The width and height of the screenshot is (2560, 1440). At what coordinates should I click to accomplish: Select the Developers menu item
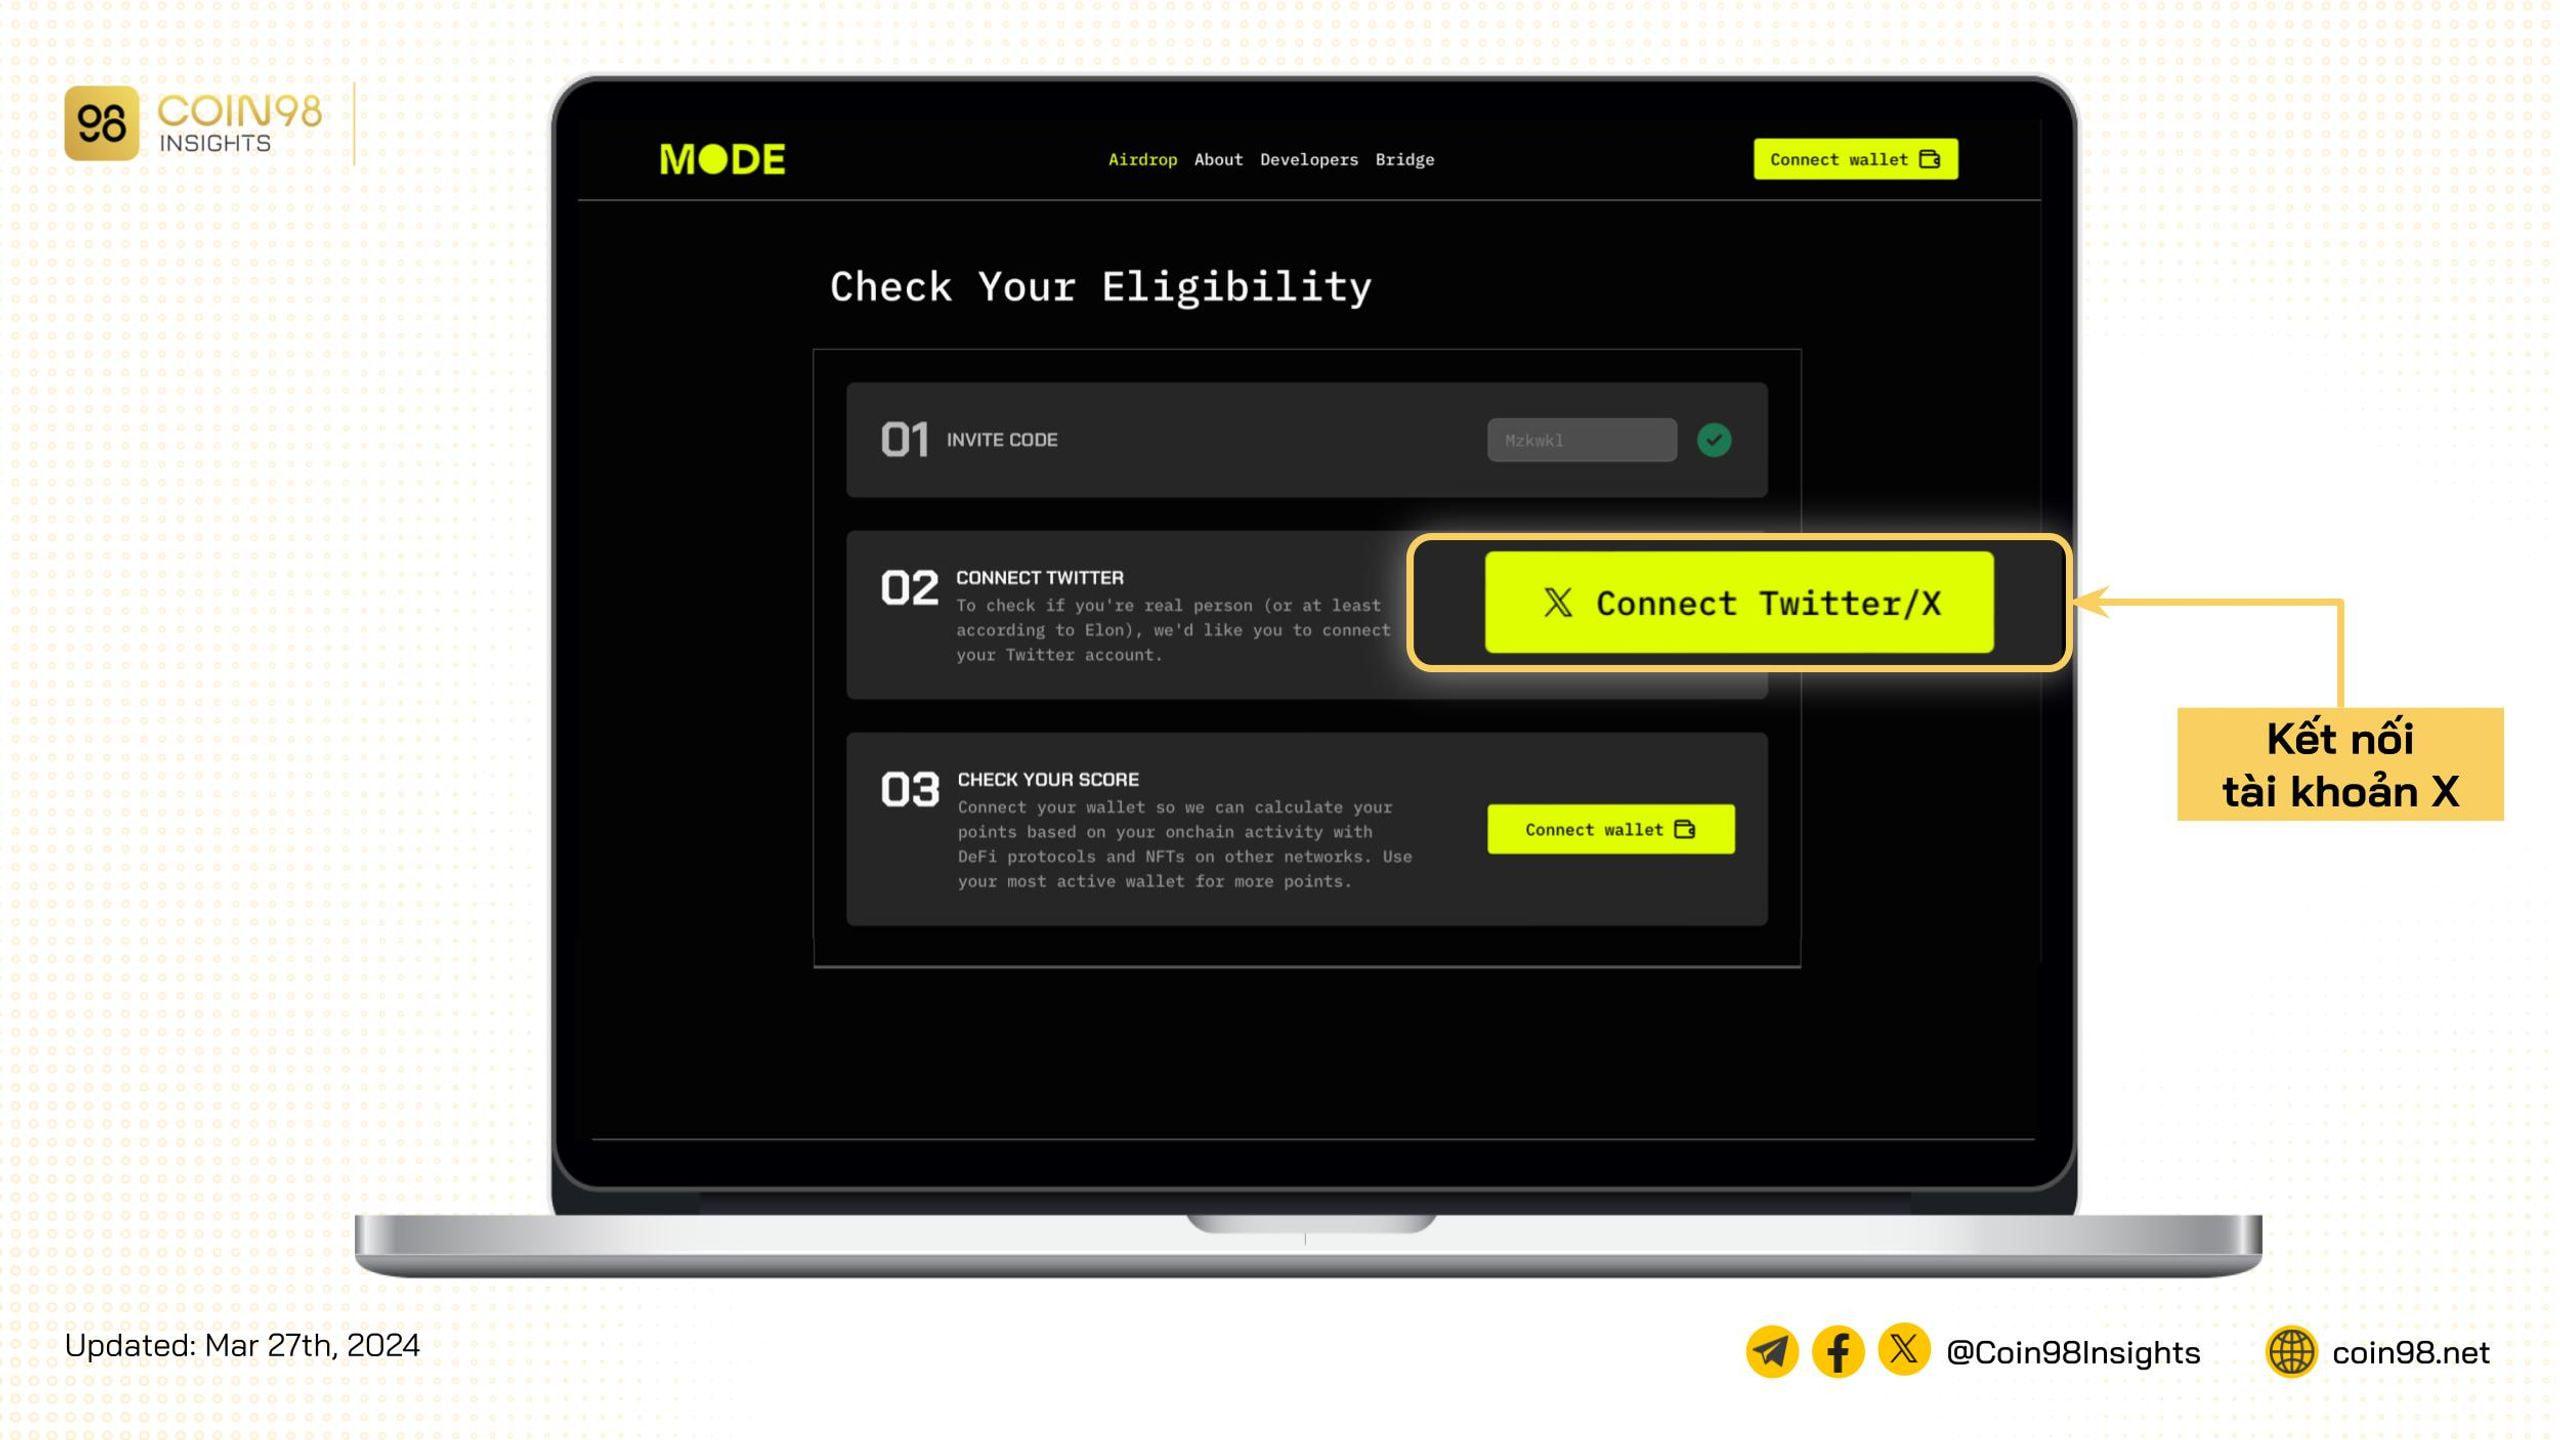pos(1308,160)
